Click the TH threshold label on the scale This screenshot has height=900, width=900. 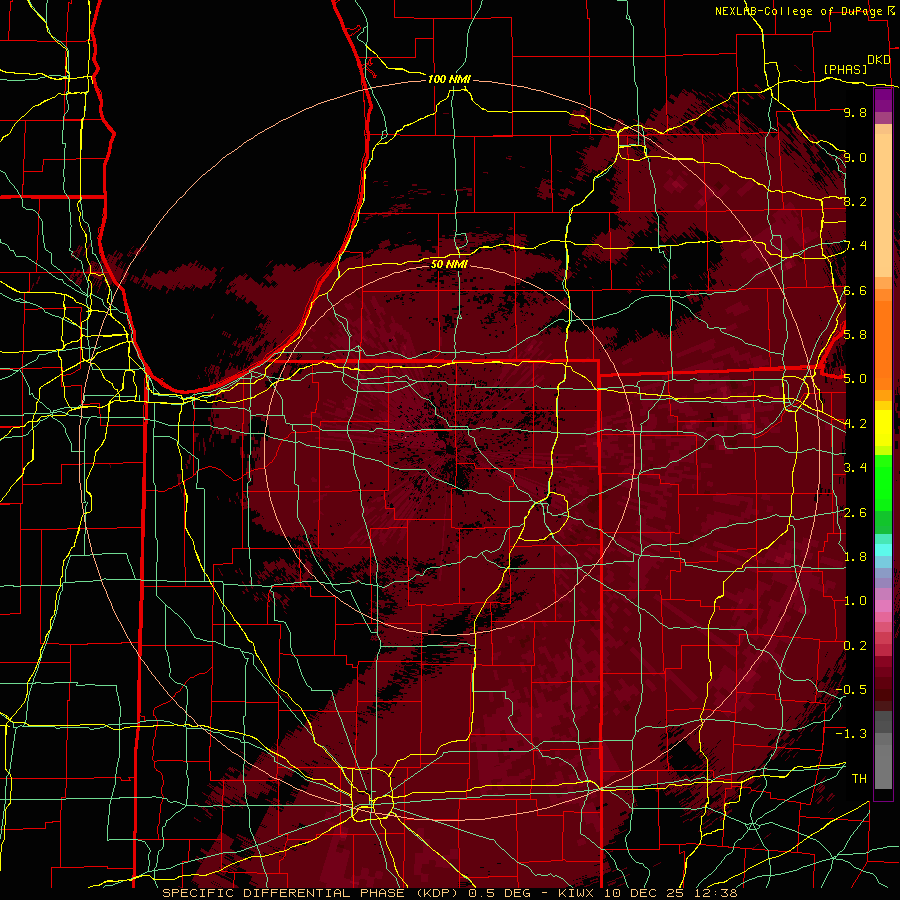859,779
